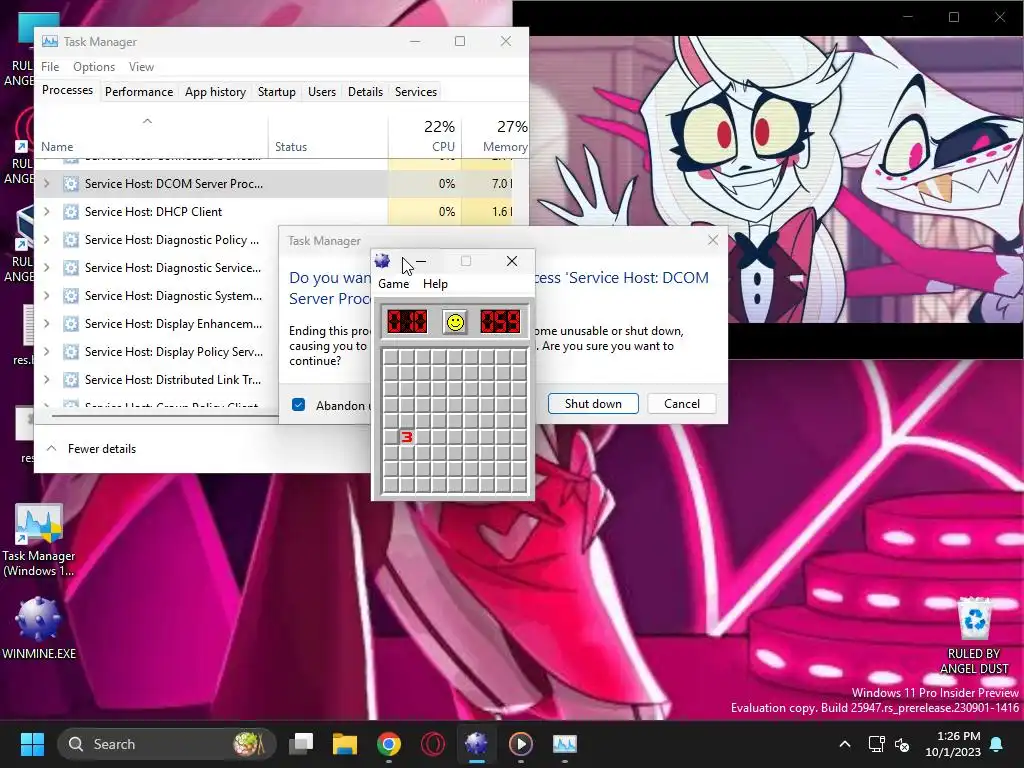1024x768 pixels.
Task: Collapse with Fewer details chevron
Action: (x=52, y=449)
